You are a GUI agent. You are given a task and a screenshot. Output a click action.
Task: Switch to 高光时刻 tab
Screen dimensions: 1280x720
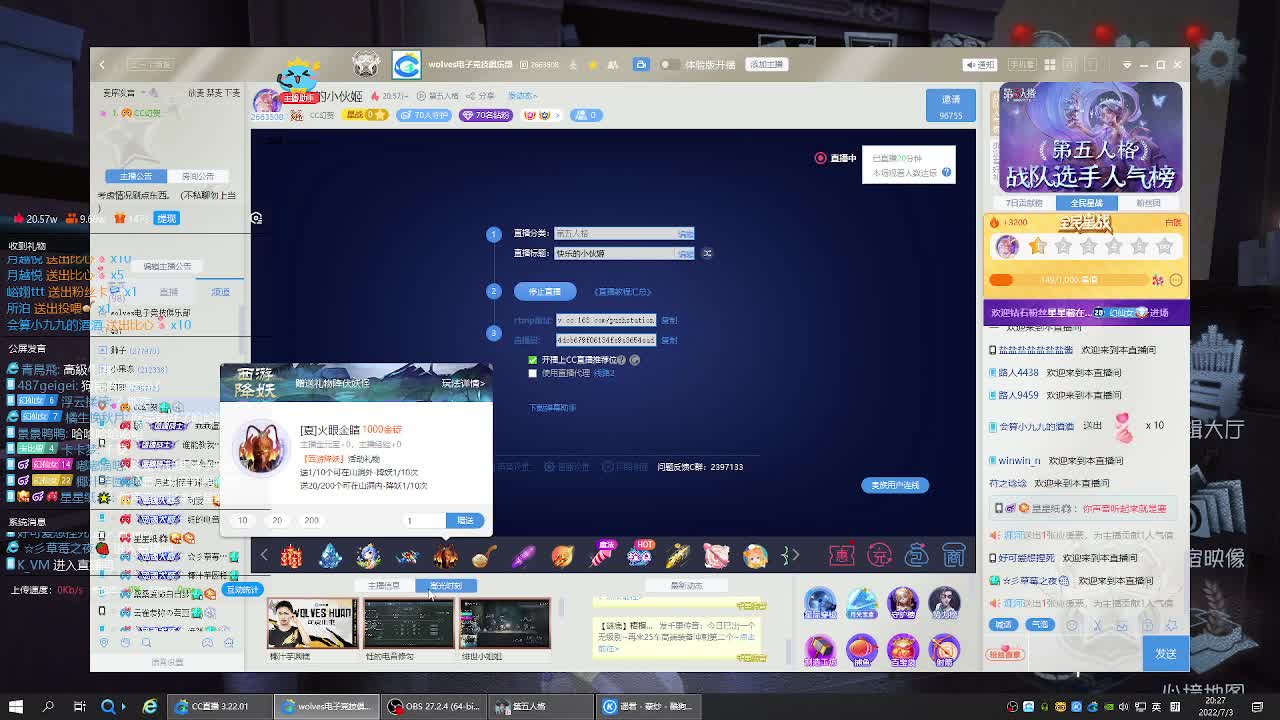(445, 586)
